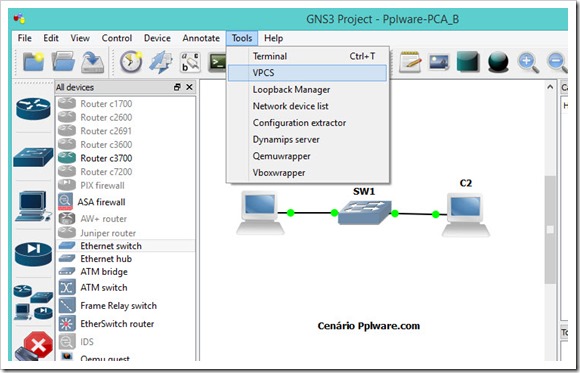Select the SW1 switch on the canvas
Image resolution: width=580 pixels, height=373 pixels.
[x=364, y=212]
